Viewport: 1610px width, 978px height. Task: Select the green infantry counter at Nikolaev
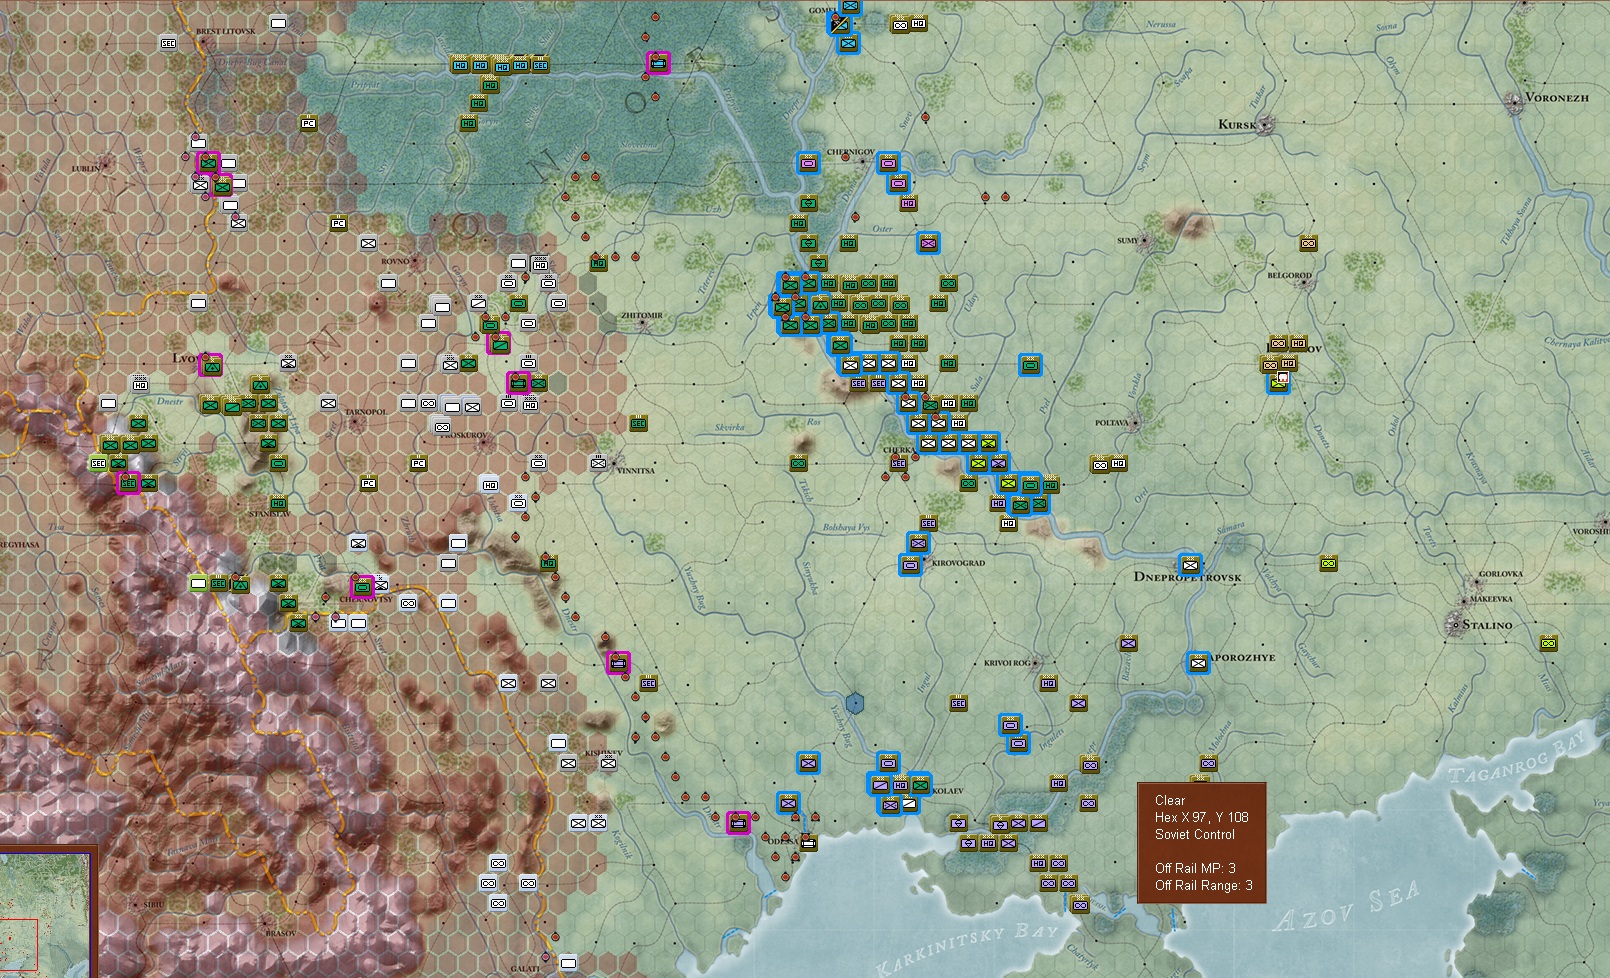coord(919,785)
